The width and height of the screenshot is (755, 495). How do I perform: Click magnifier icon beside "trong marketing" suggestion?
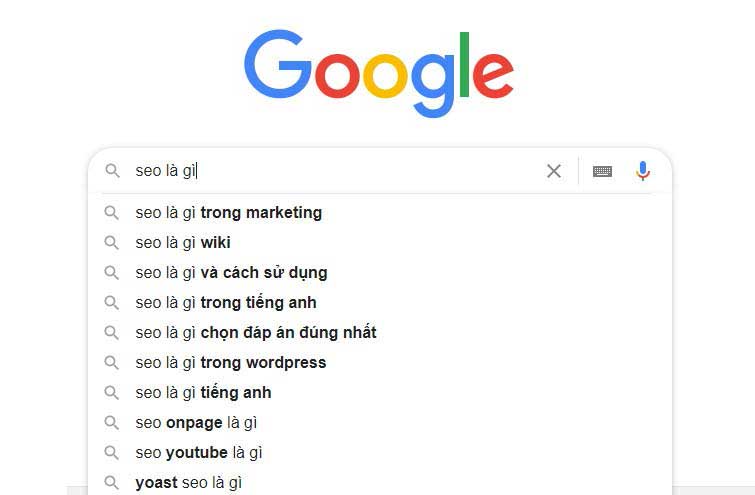coord(113,212)
